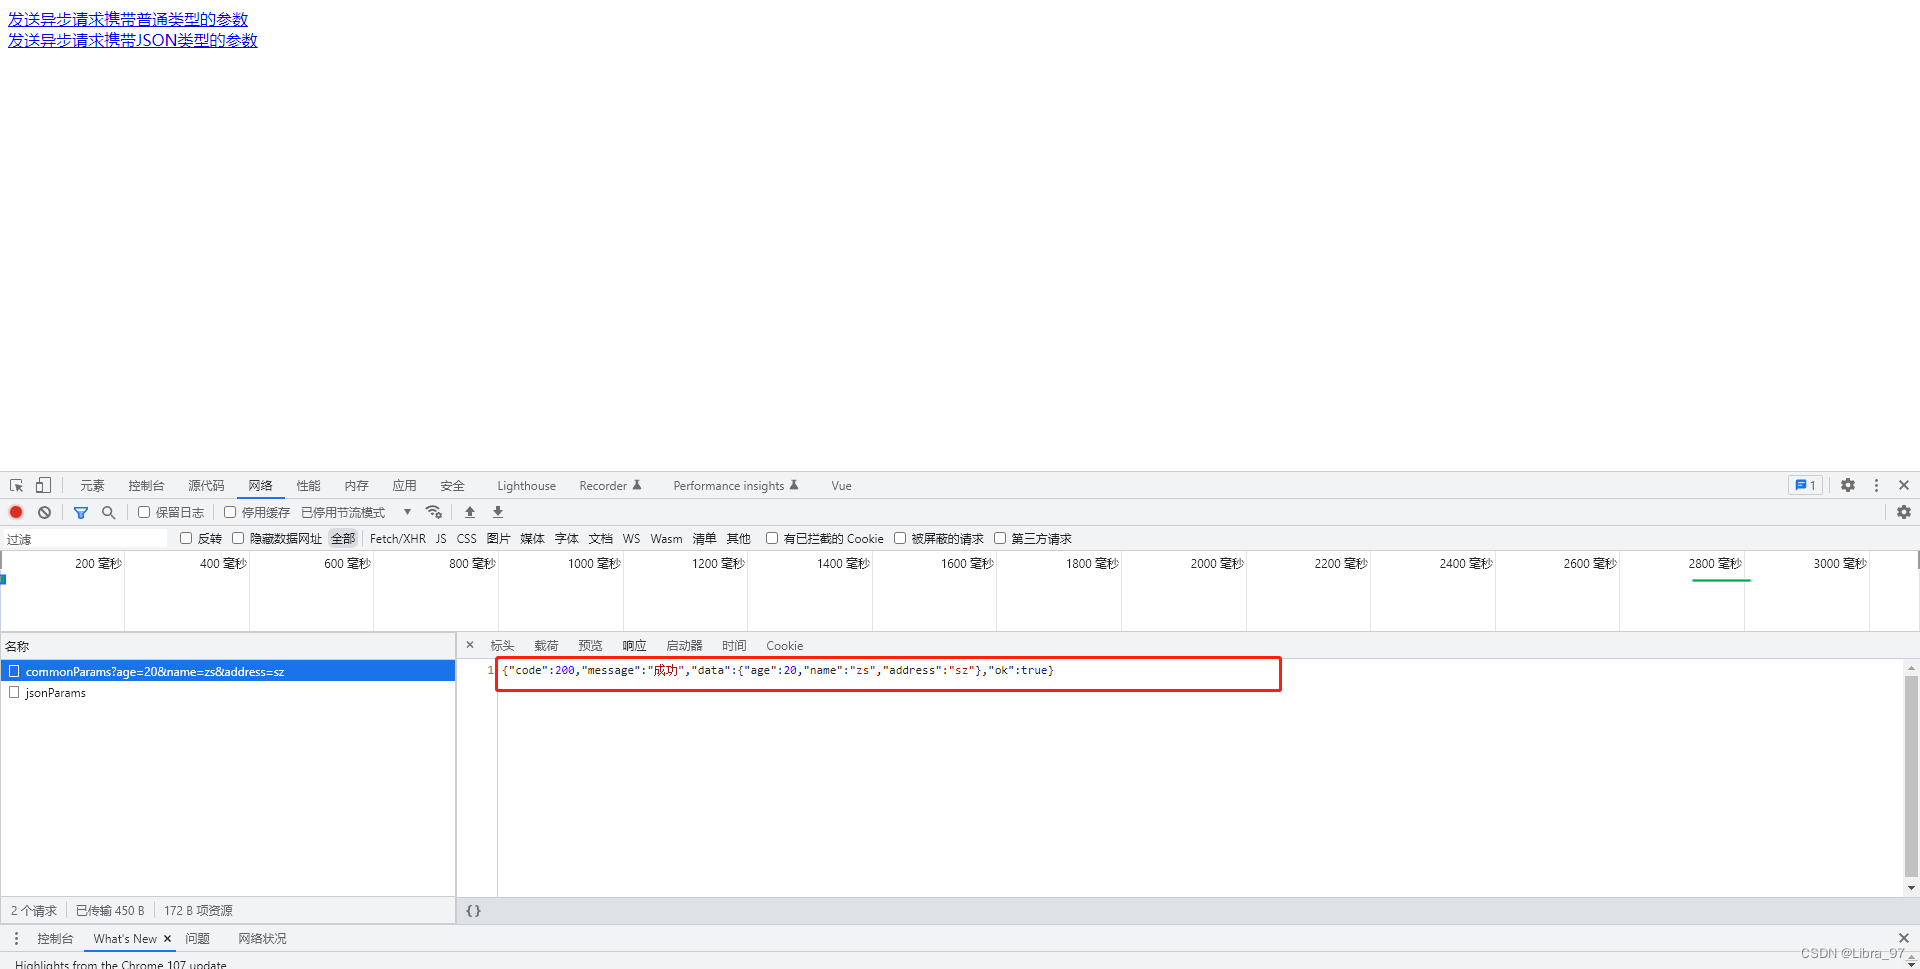Expand the drawer three-dot menu
Image resolution: width=1920 pixels, height=969 pixels.
tap(16, 938)
